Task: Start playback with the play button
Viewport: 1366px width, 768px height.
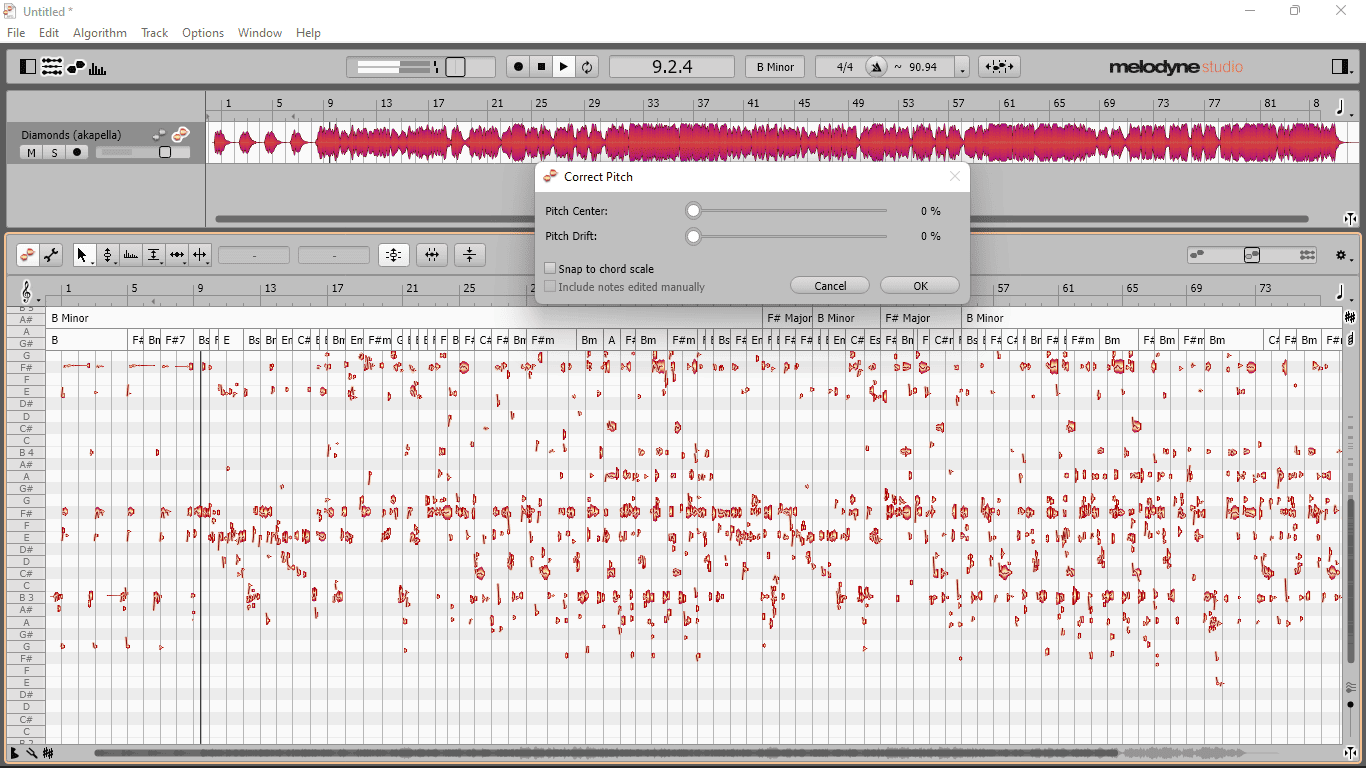Action: (x=564, y=67)
